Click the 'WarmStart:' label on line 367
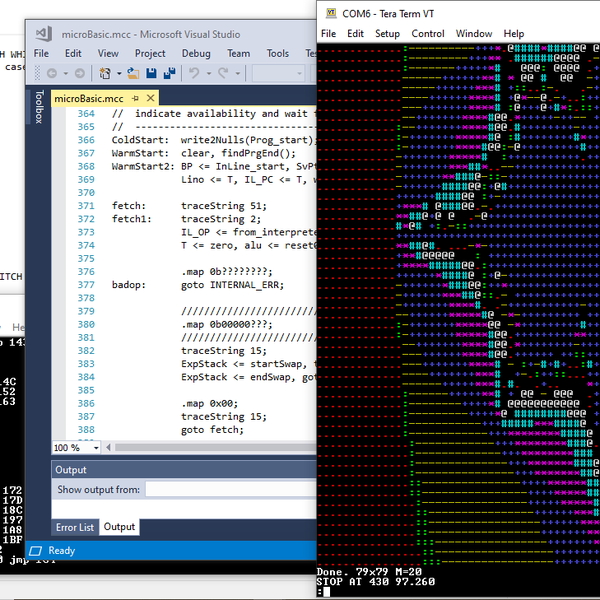This screenshot has width=600, height=600. (x=140, y=153)
